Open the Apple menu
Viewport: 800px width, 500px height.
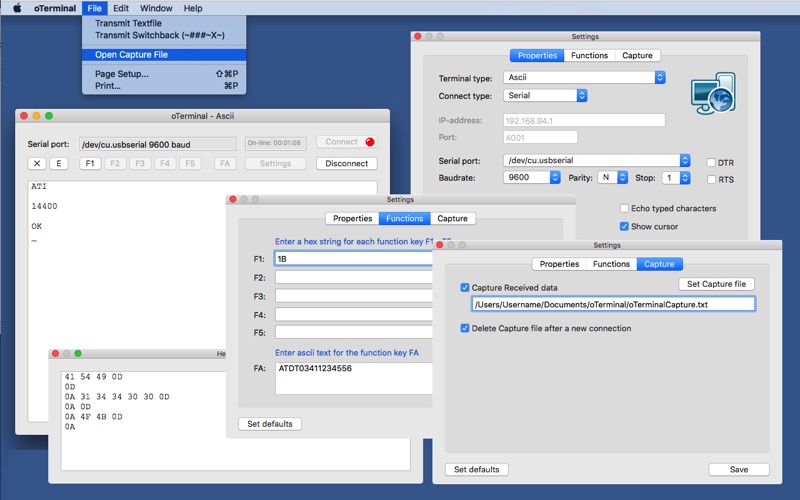click(x=17, y=8)
